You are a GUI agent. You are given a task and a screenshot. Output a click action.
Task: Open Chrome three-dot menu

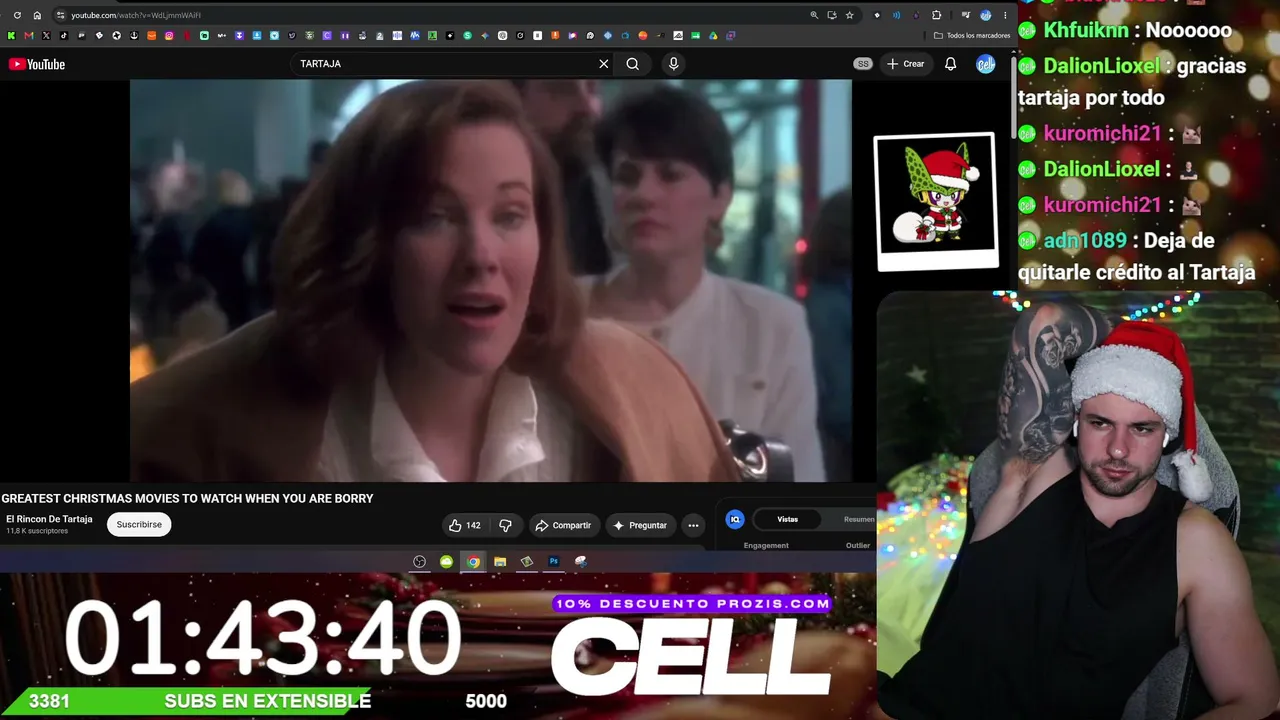[1005, 15]
